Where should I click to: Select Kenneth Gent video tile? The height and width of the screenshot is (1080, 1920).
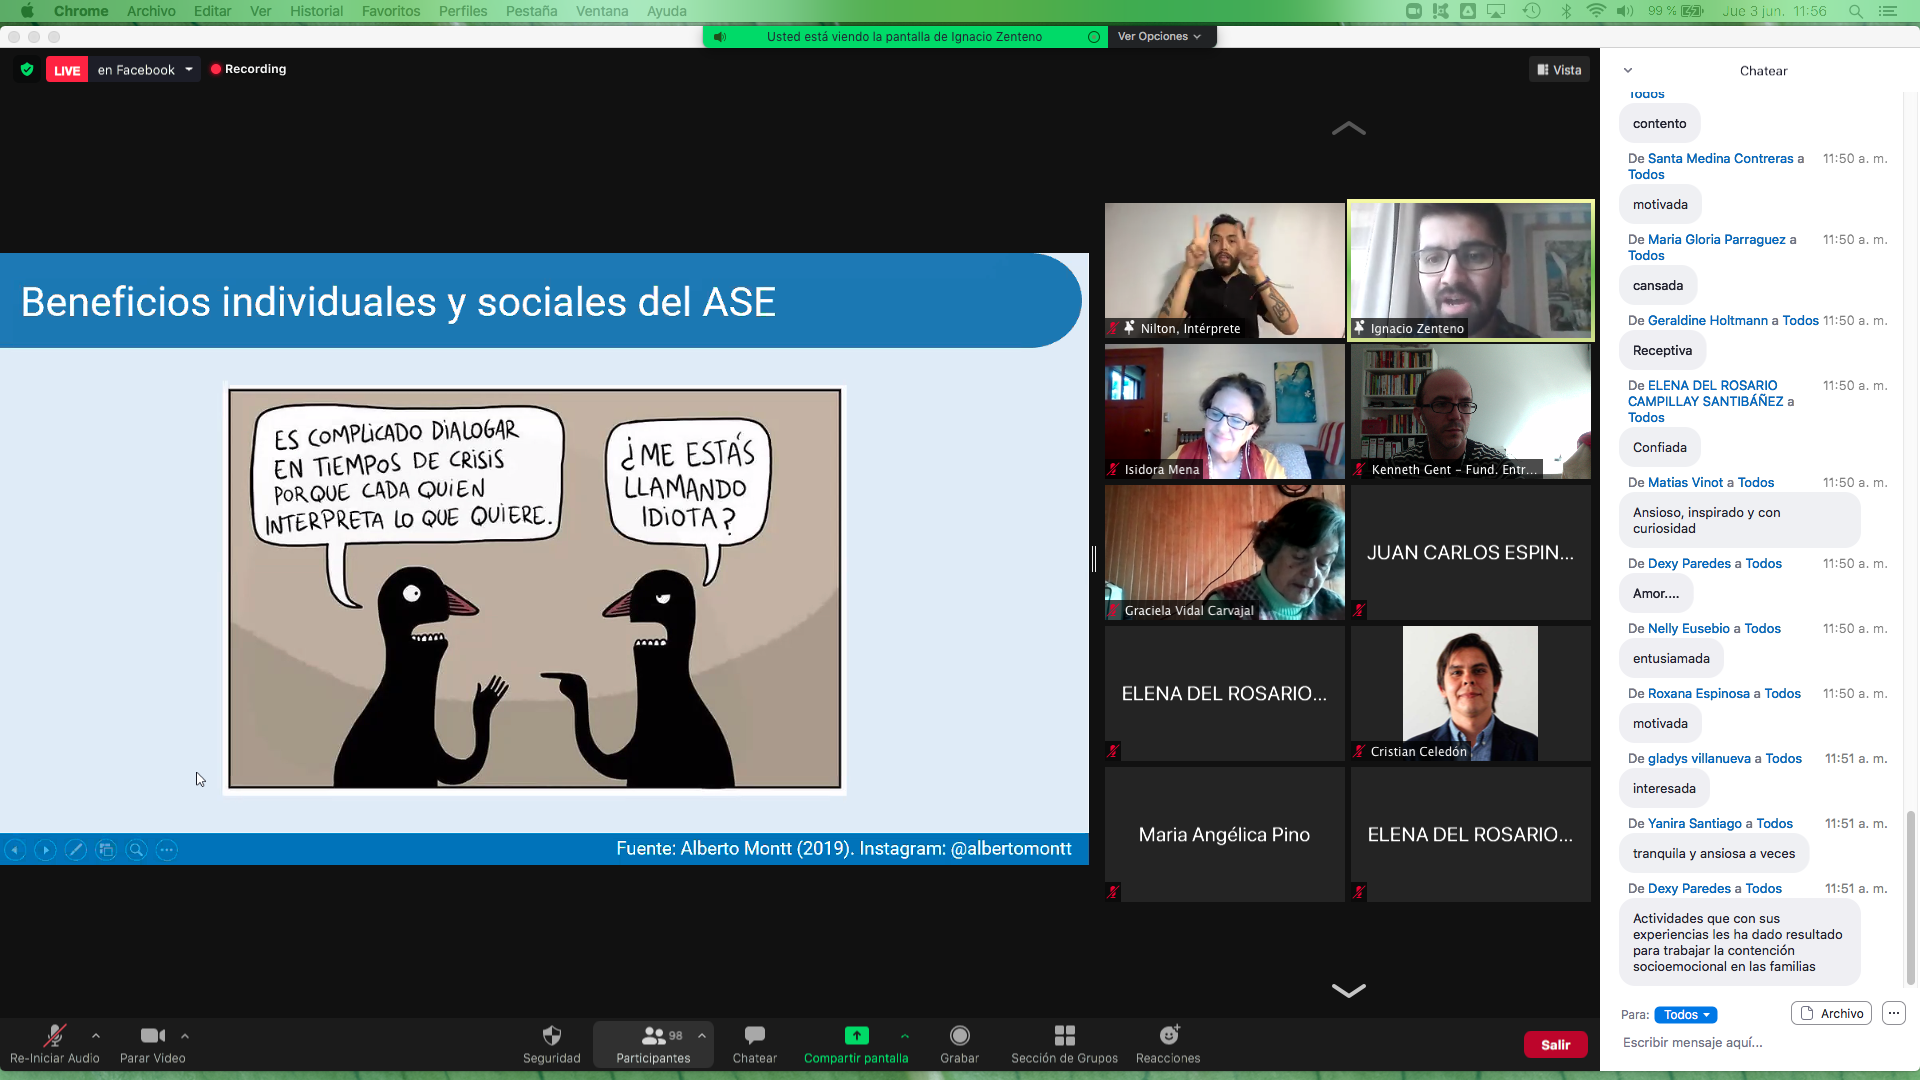(x=1470, y=411)
